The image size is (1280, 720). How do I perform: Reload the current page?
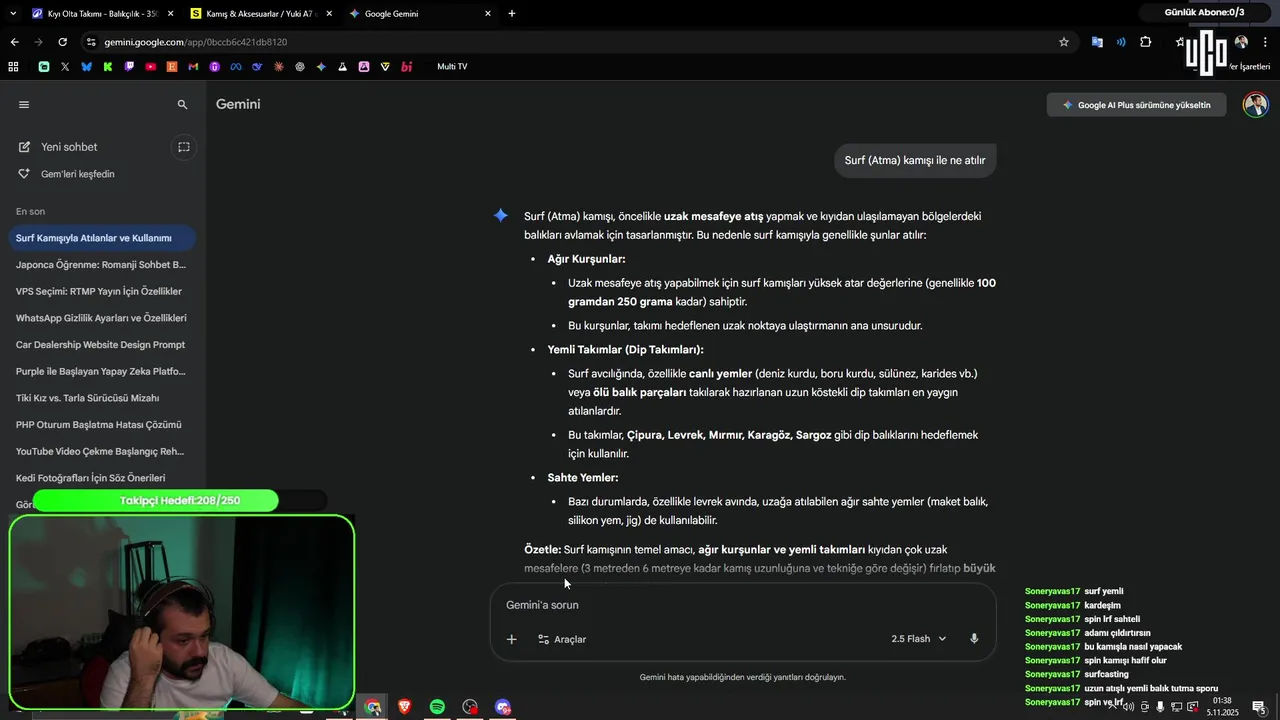pos(62,42)
